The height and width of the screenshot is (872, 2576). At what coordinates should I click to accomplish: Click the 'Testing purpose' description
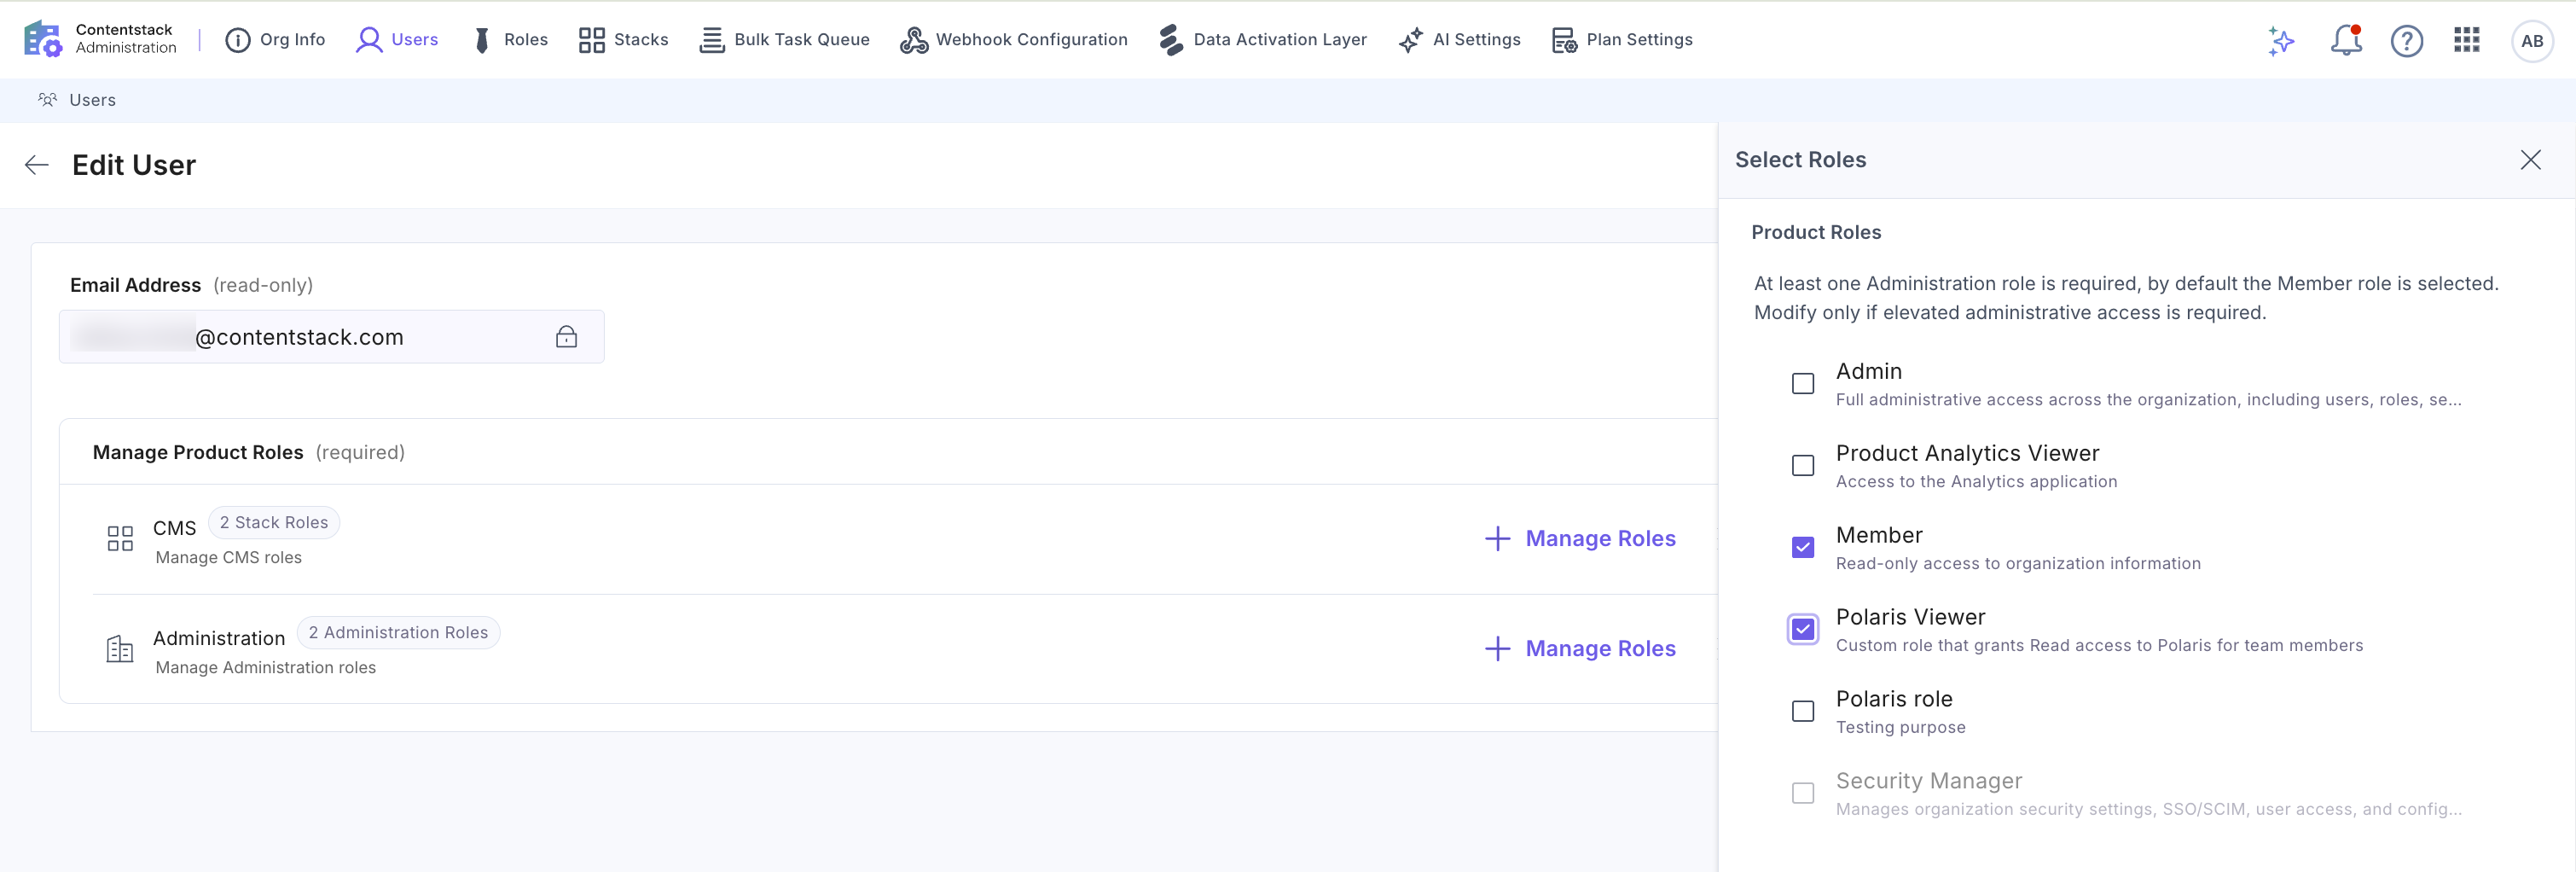click(x=1900, y=728)
